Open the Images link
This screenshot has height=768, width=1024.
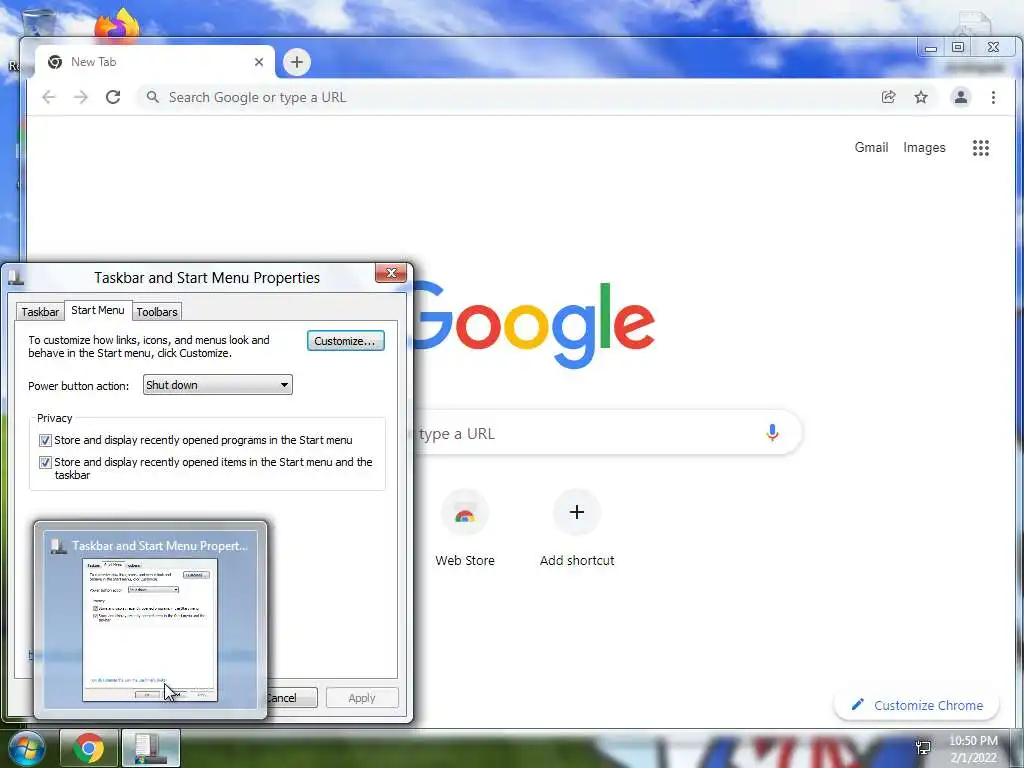(x=924, y=148)
